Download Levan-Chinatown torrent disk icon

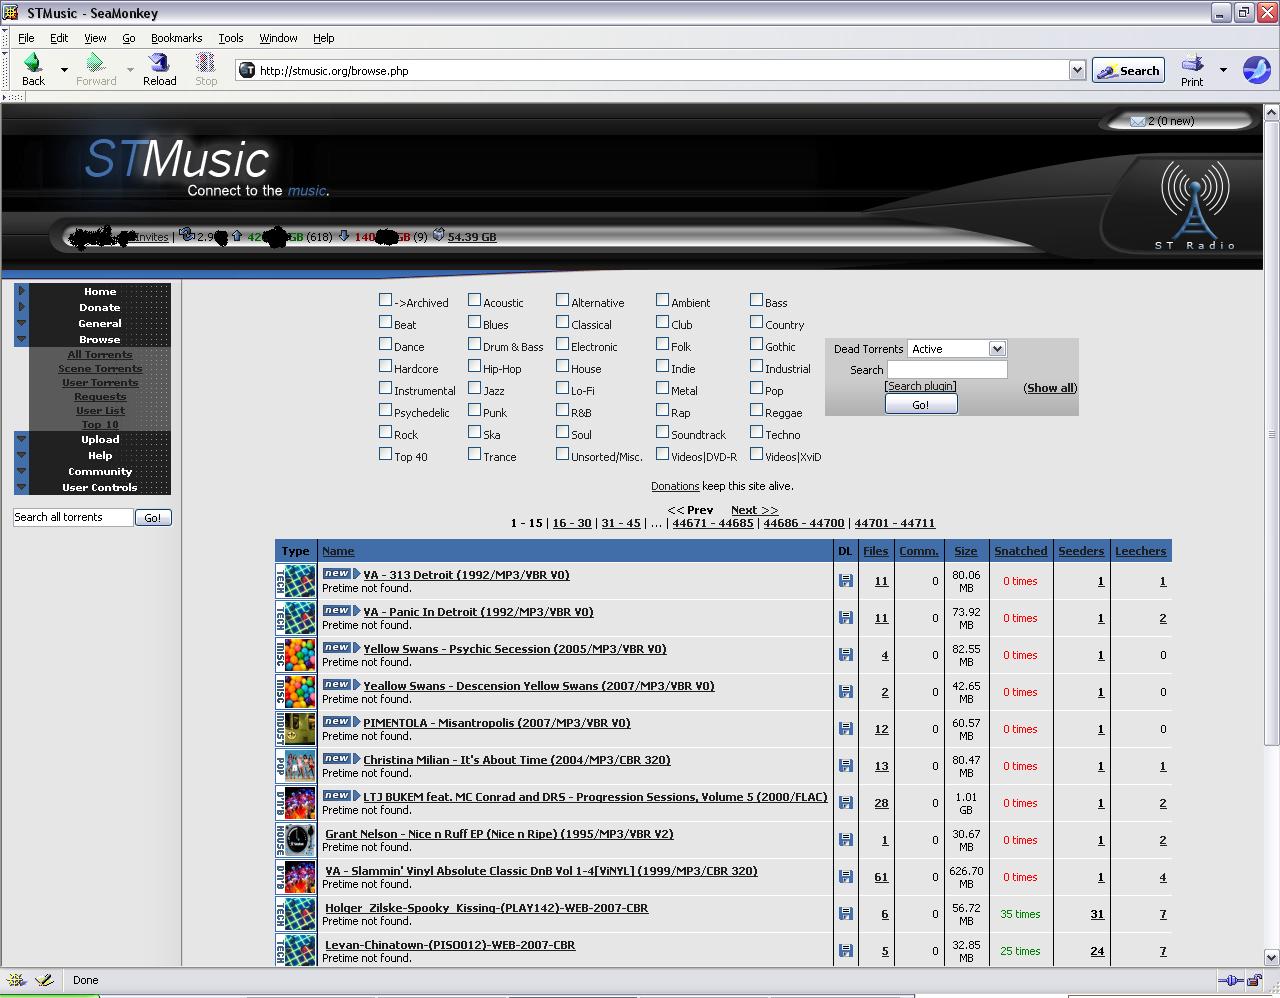846,950
